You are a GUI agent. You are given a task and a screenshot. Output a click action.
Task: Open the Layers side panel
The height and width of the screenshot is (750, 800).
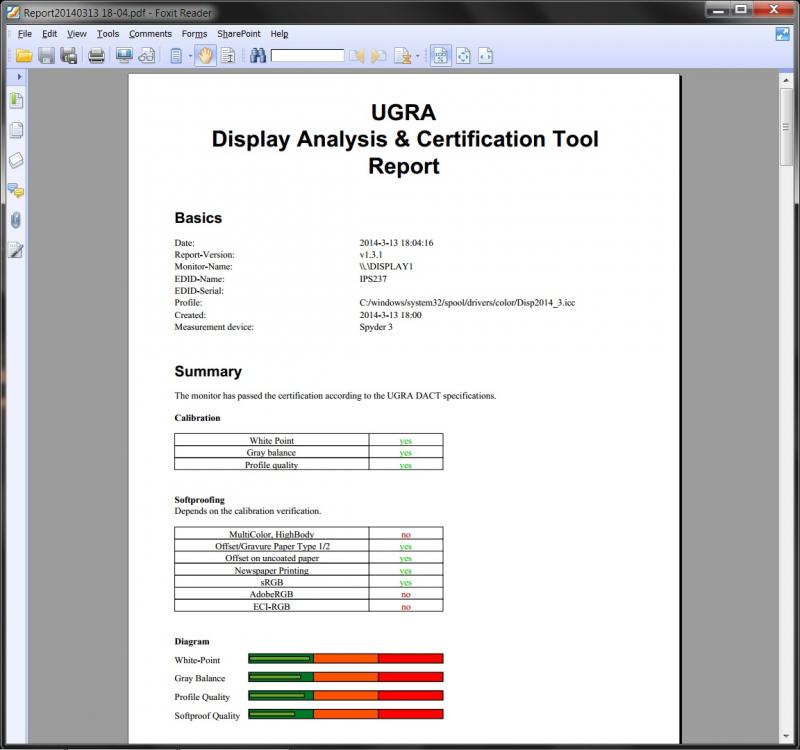pos(16,160)
